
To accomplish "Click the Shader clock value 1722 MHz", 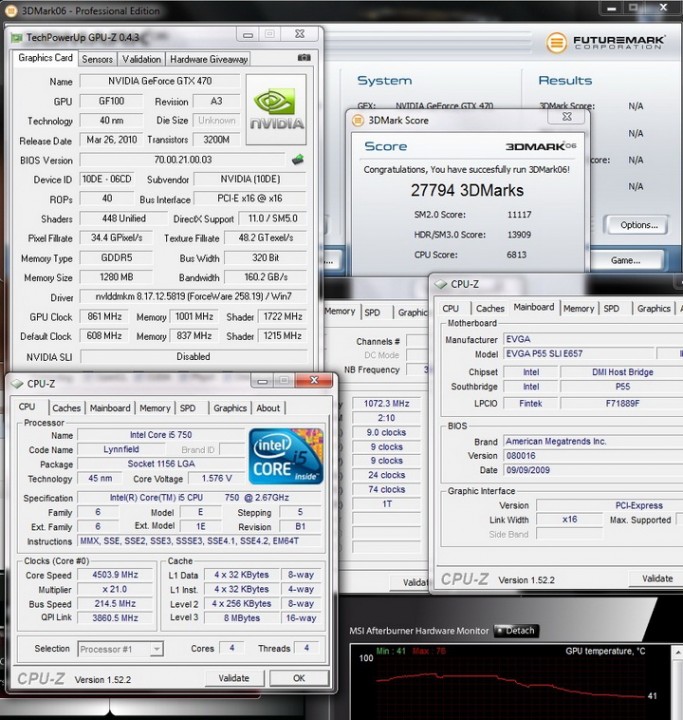I will [x=282, y=316].
